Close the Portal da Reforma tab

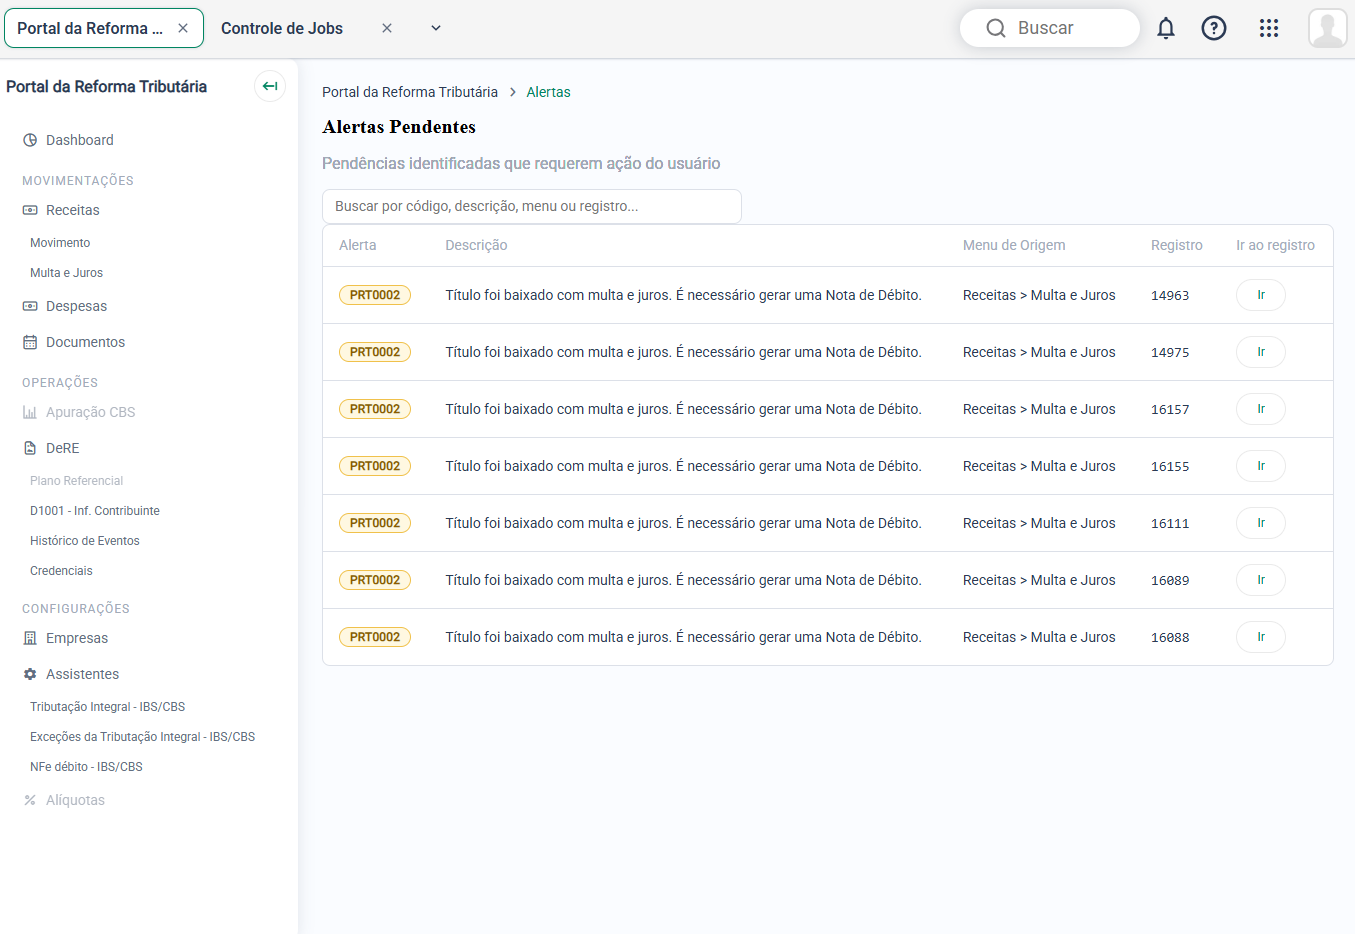tap(183, 28)
